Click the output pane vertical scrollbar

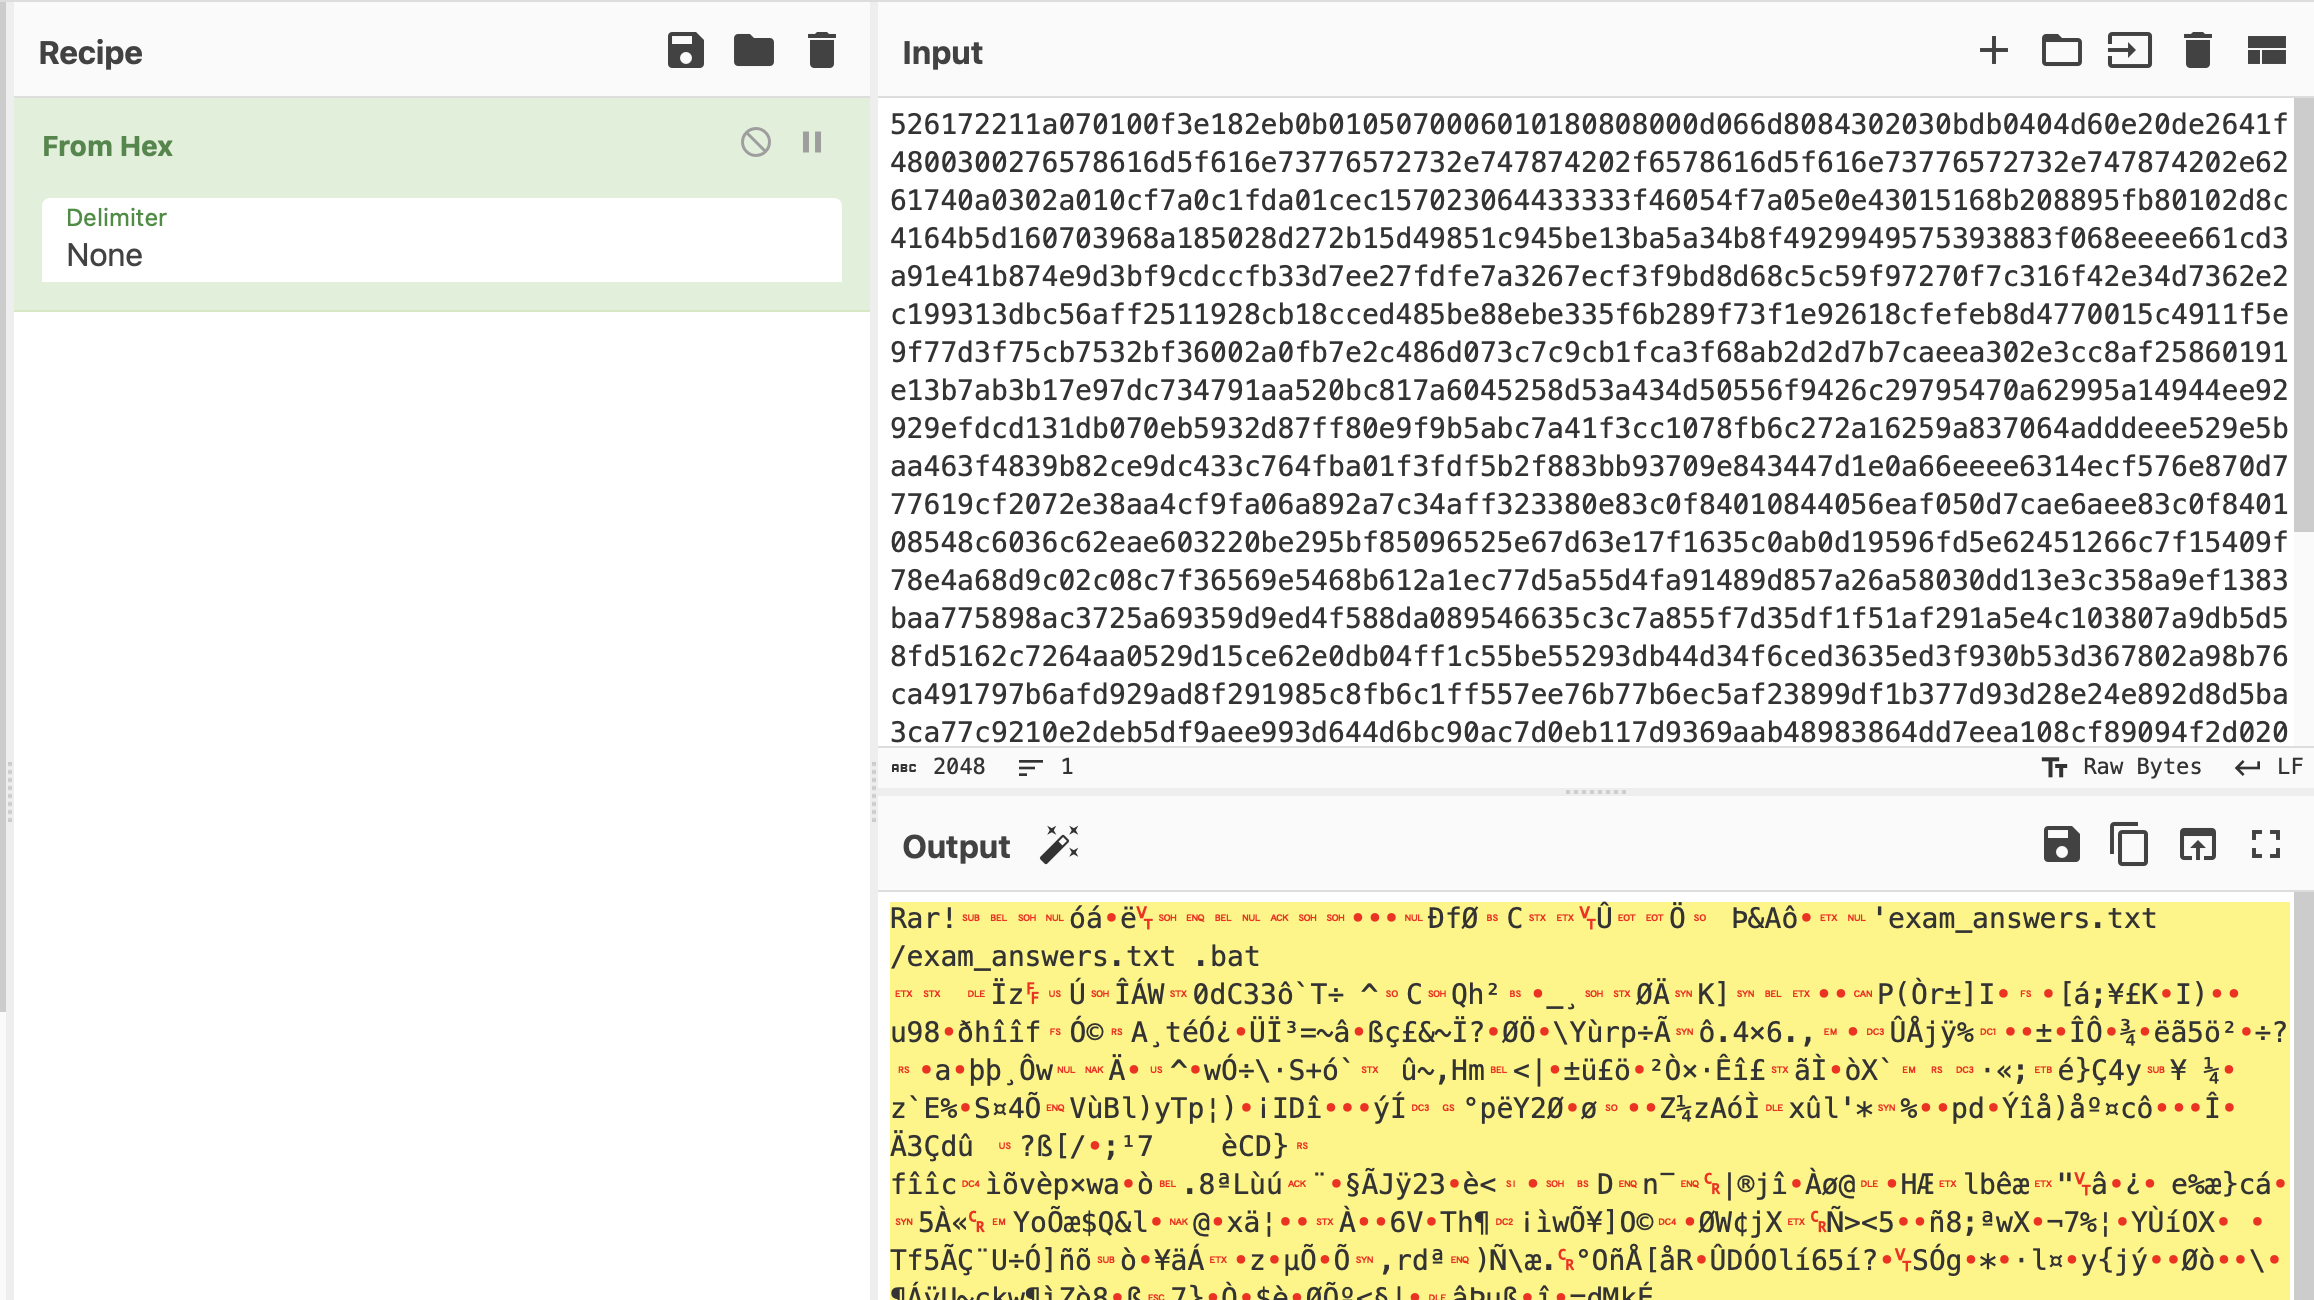[2303, 1096]
